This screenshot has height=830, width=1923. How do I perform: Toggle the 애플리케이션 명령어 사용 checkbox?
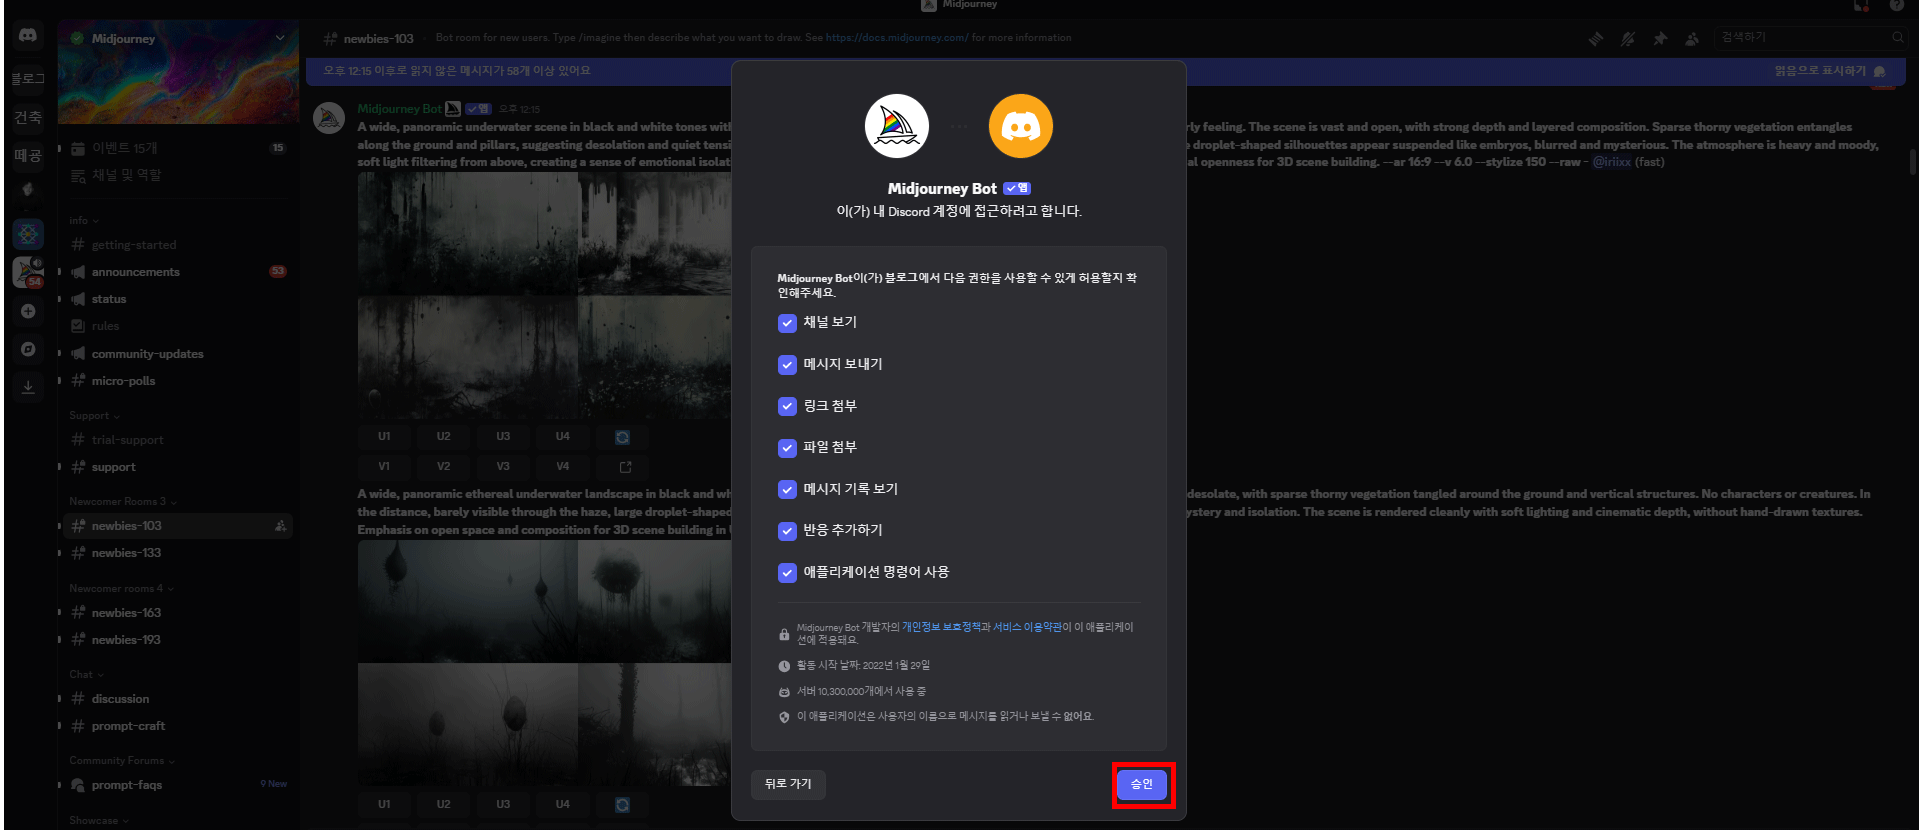[x=787, y=573]
